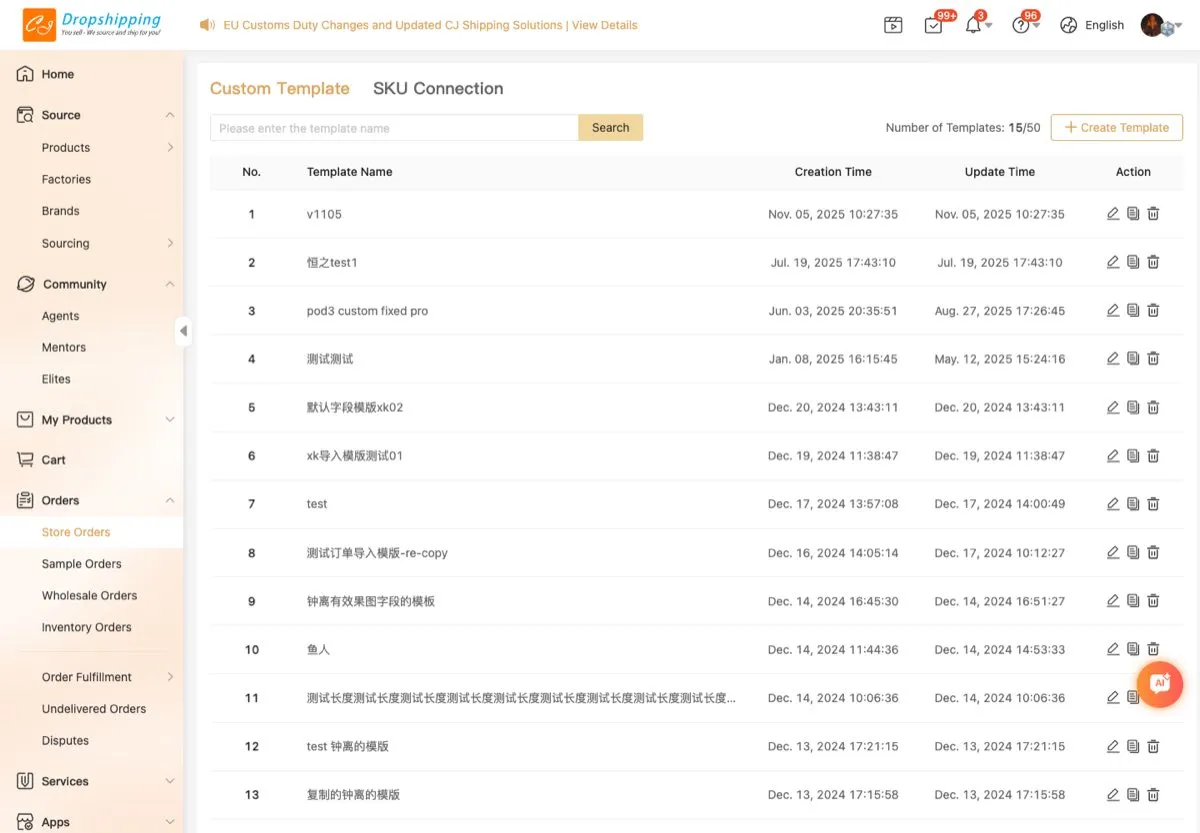
Task: Open EU Customs Duty announcement link
Action: (x=430, y=25)
